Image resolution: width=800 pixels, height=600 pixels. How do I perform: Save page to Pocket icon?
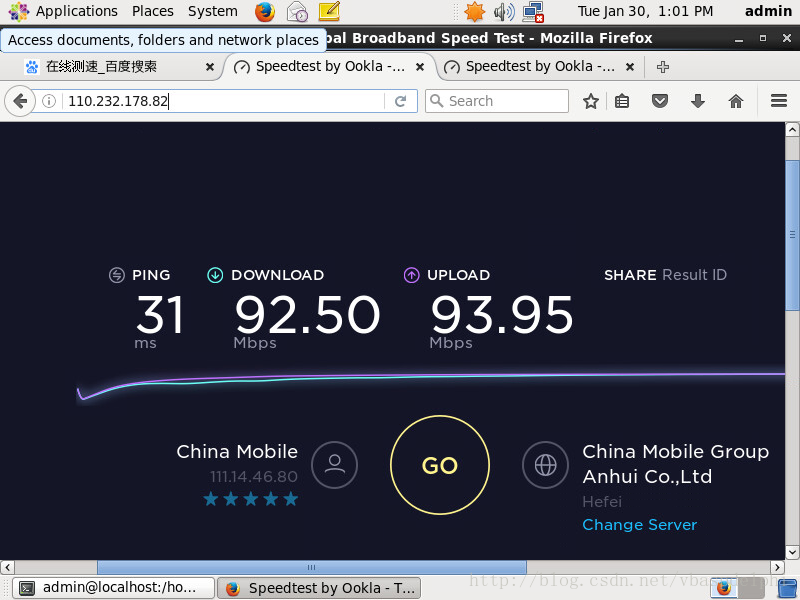660,101
